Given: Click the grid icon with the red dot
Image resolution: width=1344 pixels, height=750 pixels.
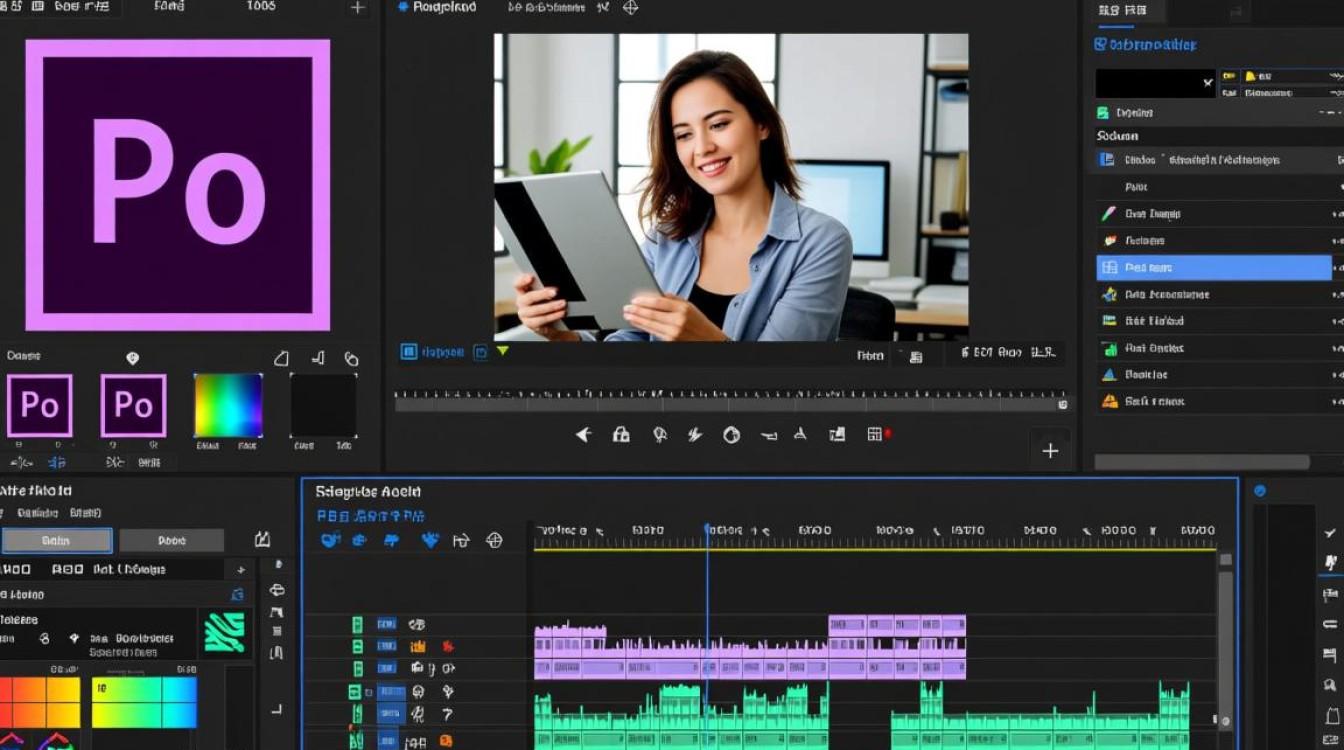Looking at the screenshot, I should tap(877, 434).
